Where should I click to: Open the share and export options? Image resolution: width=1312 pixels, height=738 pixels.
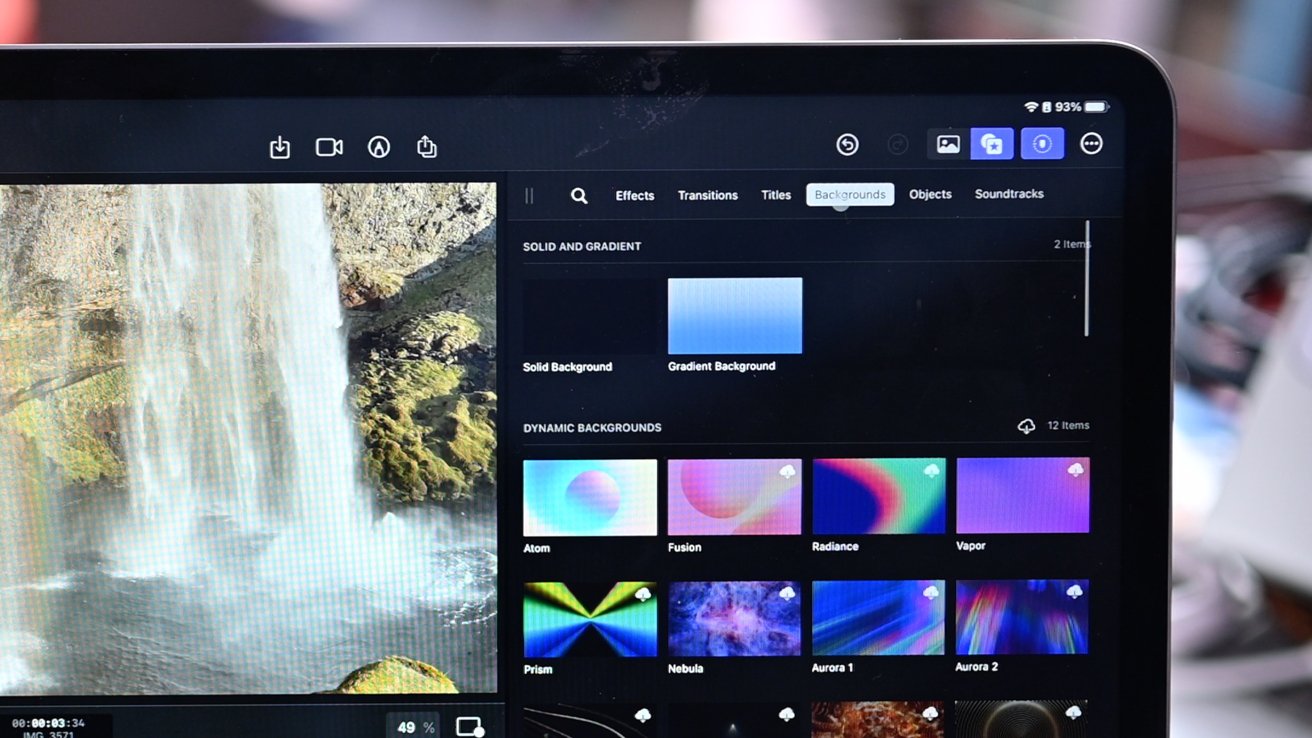(427, 146)
